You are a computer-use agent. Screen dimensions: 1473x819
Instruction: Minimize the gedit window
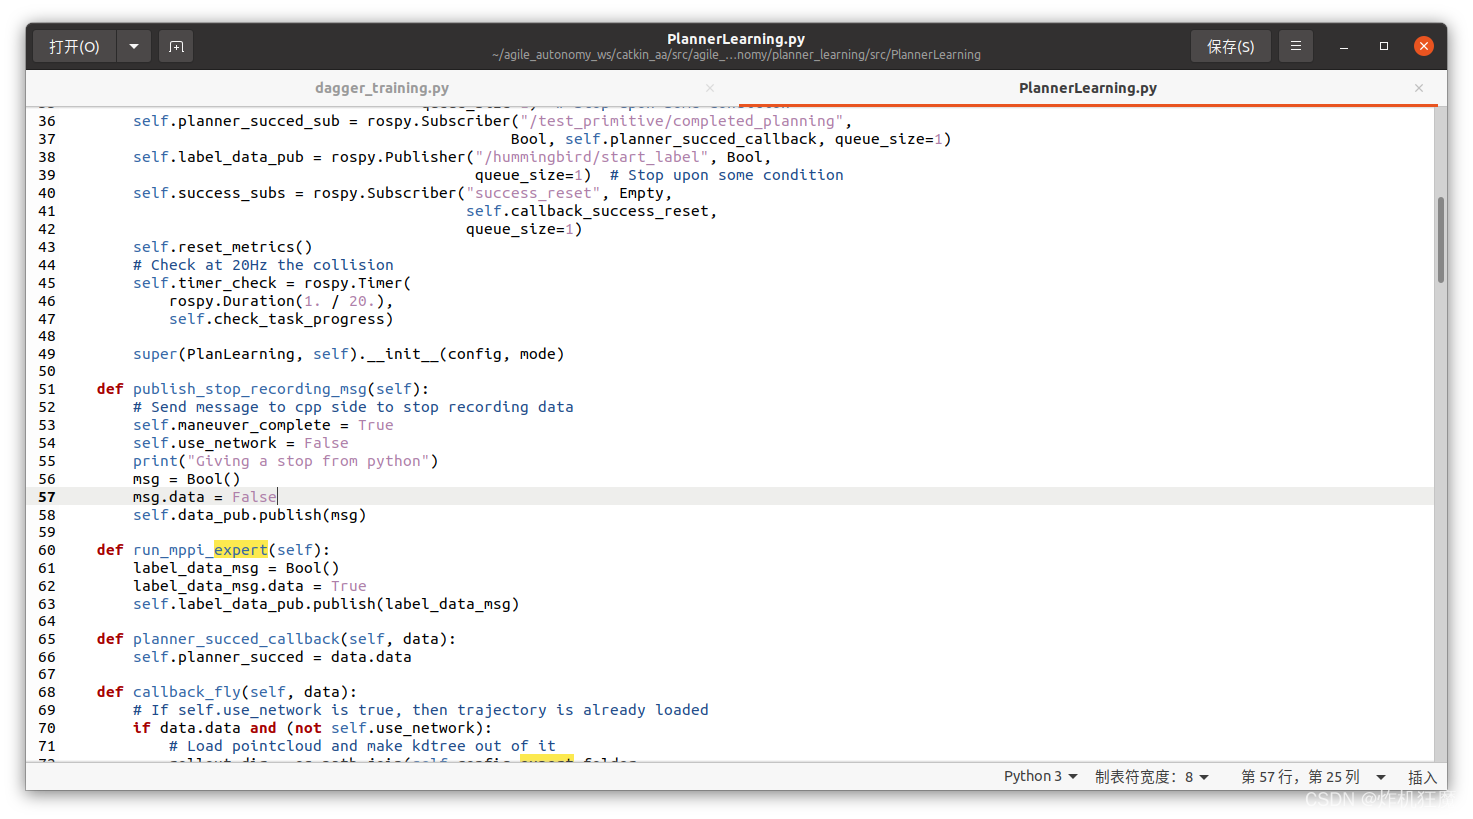(x=1344, y=47)
